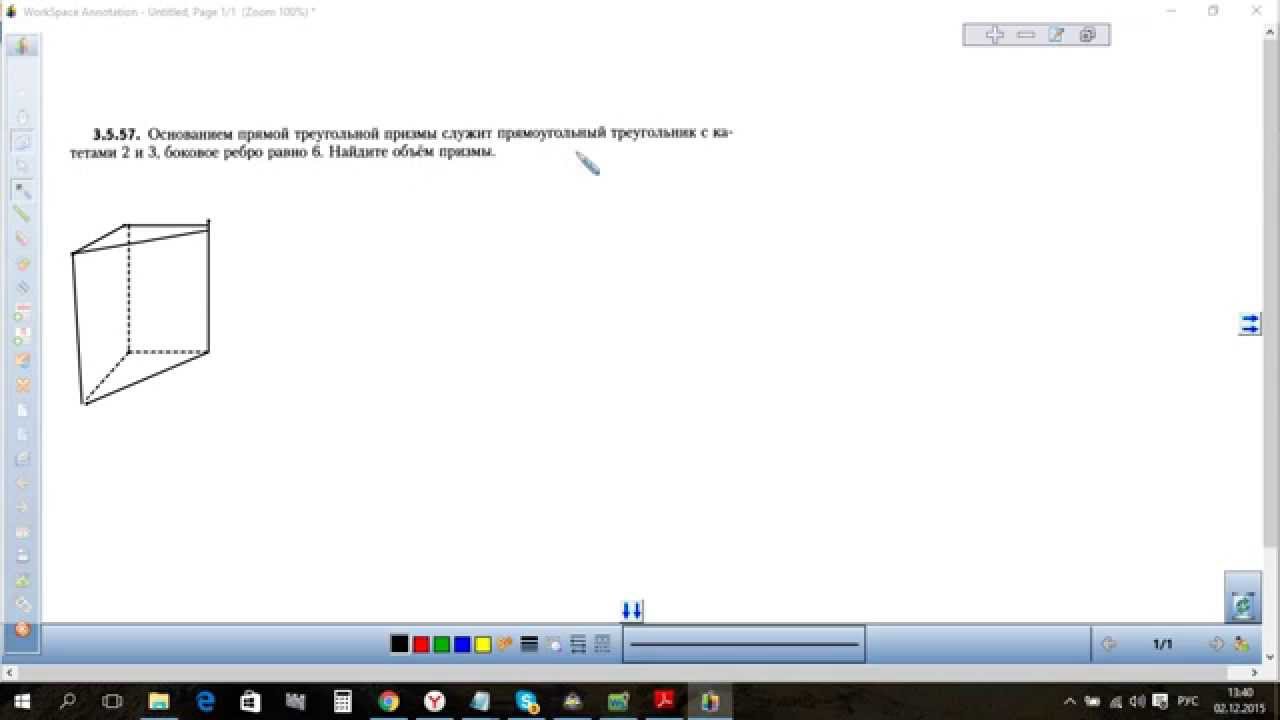The height and width of the screenshot is (720, 1280).
Task: Open the recycle bin in lower right
Action: (1243, 604)
